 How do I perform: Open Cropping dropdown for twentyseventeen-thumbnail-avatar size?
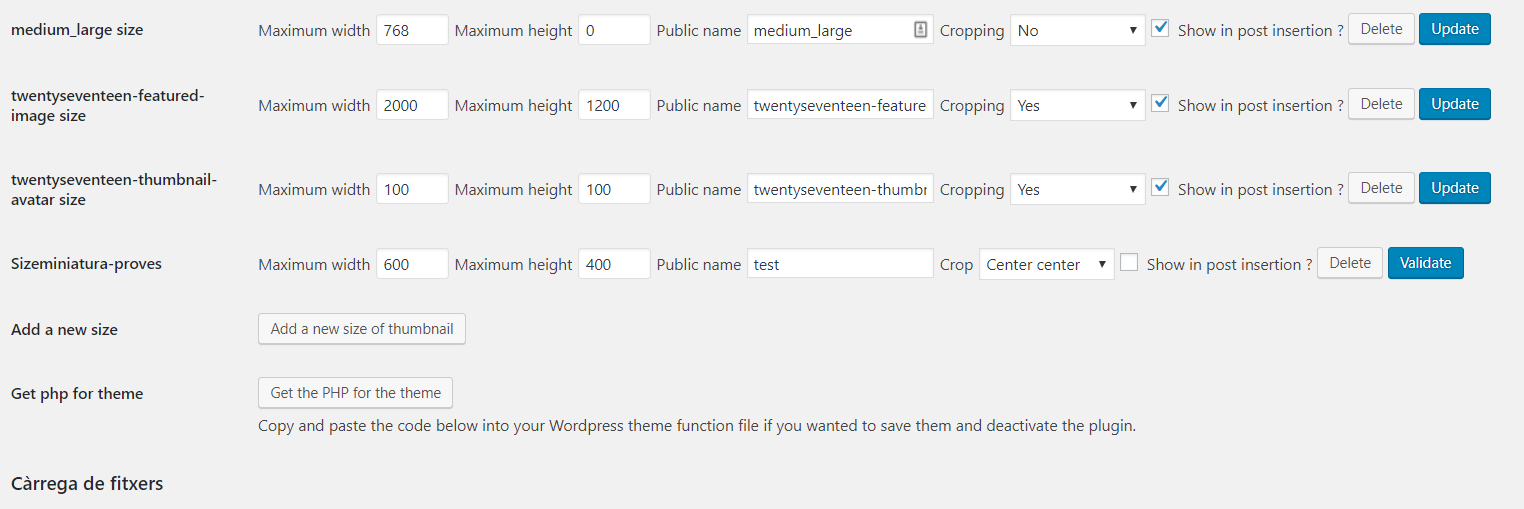pos(1078,189)
